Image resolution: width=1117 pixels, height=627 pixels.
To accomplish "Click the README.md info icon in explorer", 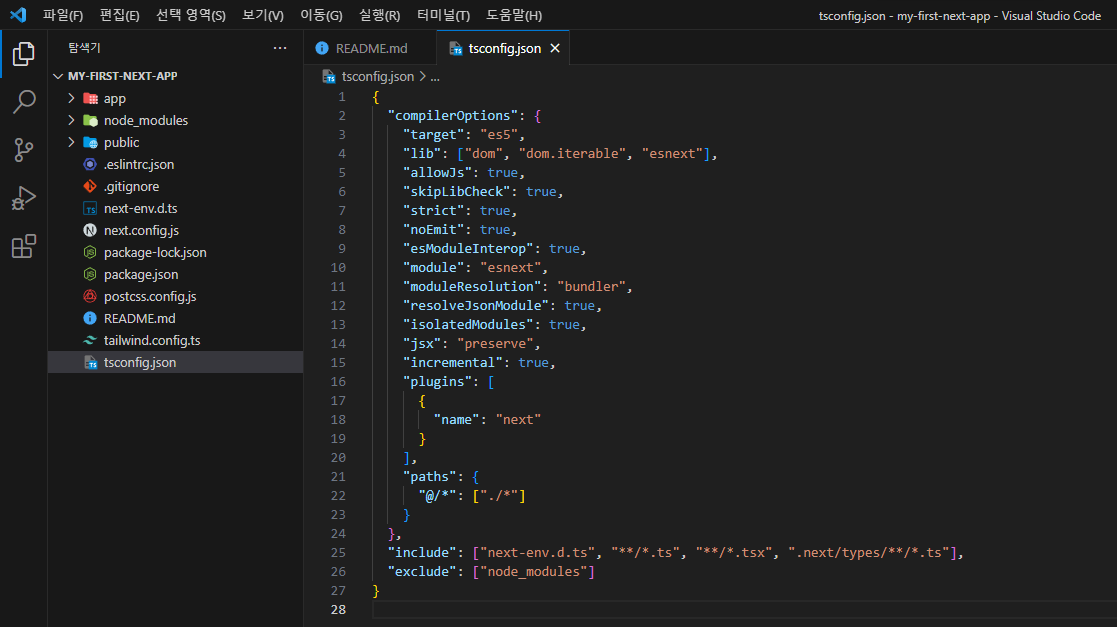I will pyautogui.click(x=90, y=318).
